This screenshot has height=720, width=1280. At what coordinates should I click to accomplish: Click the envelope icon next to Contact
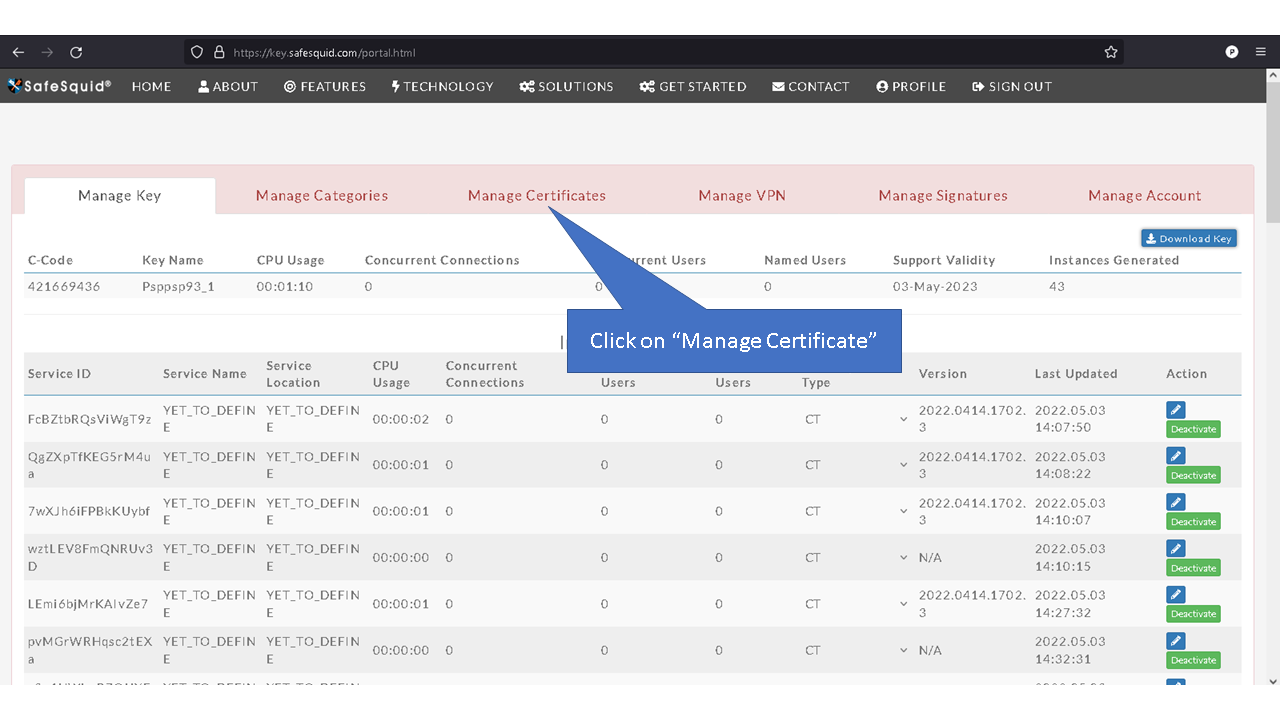point(781,86)
